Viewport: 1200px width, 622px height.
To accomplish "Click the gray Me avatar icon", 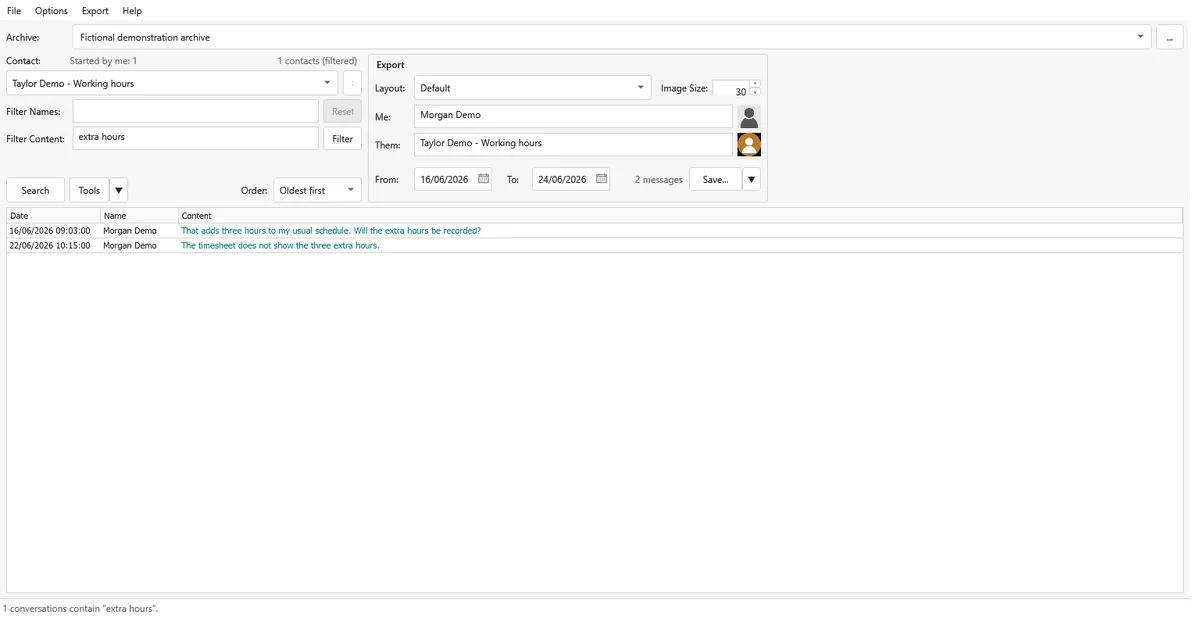I will pos(749,117).
